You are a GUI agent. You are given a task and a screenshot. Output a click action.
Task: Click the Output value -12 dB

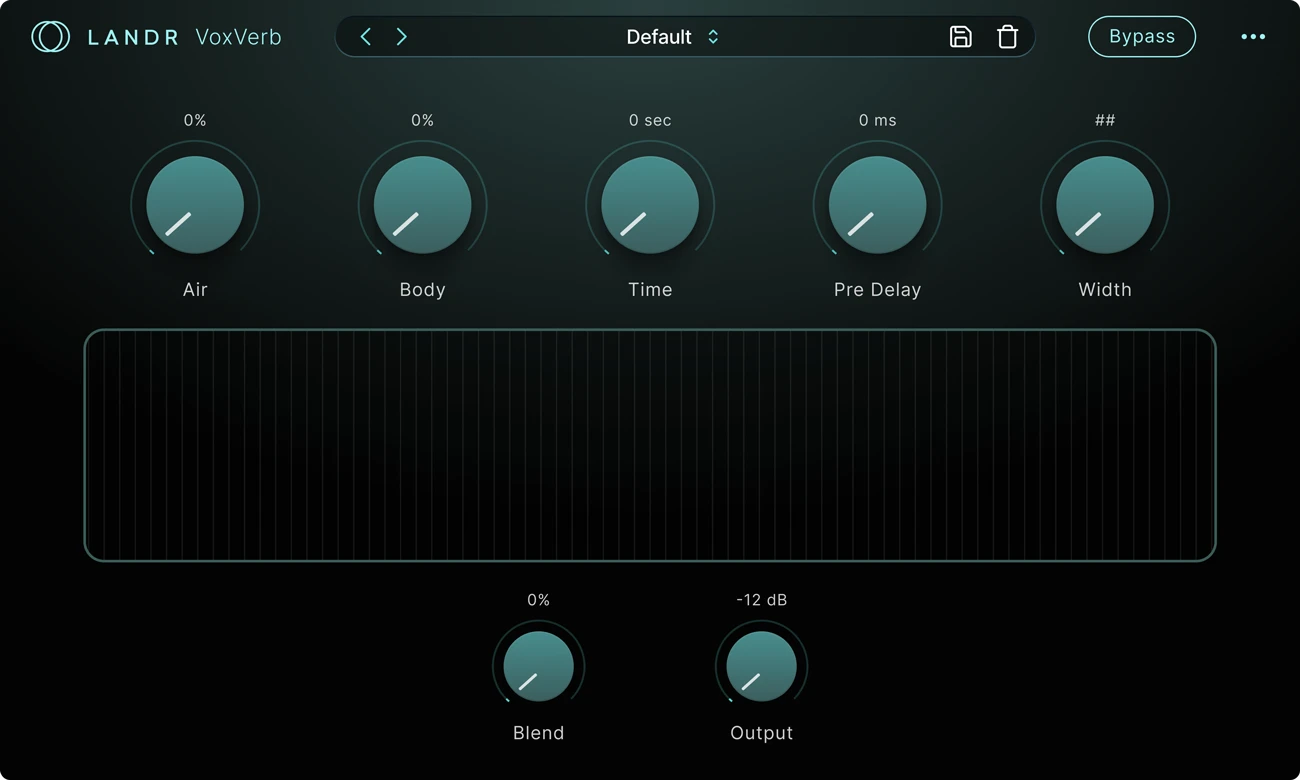761,600
